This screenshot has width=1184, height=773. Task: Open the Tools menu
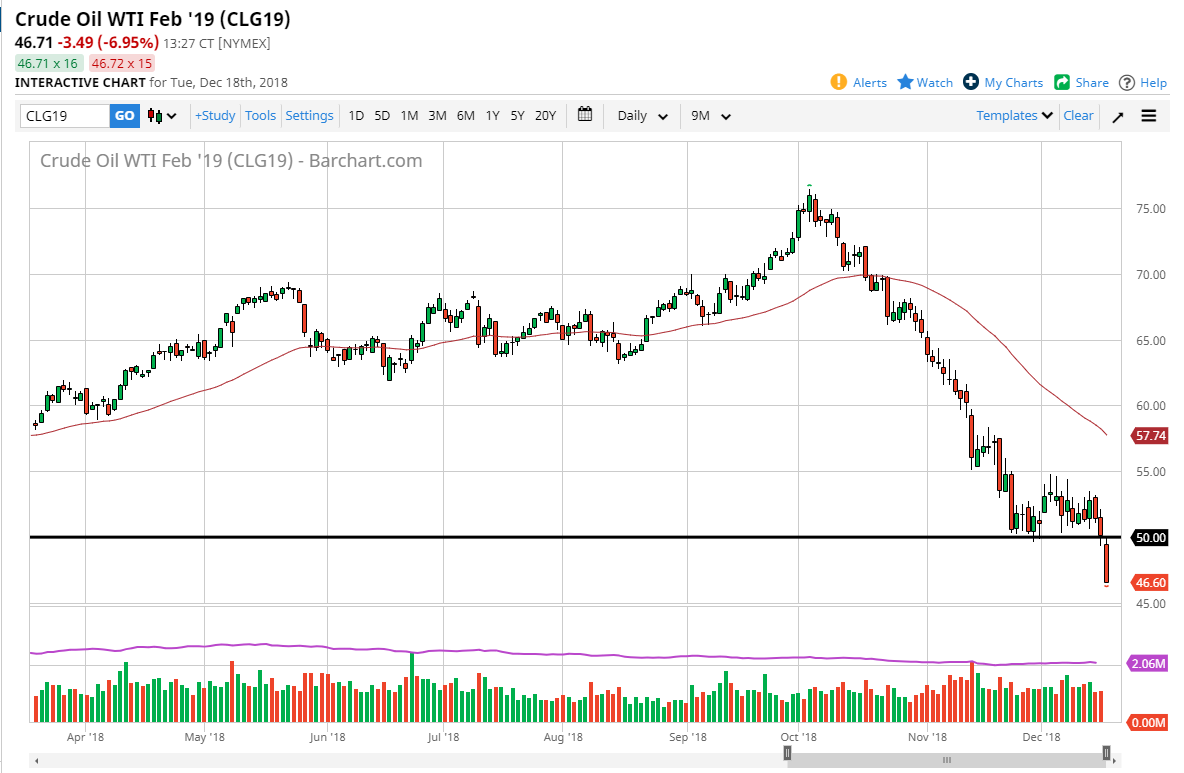(260, 115)
